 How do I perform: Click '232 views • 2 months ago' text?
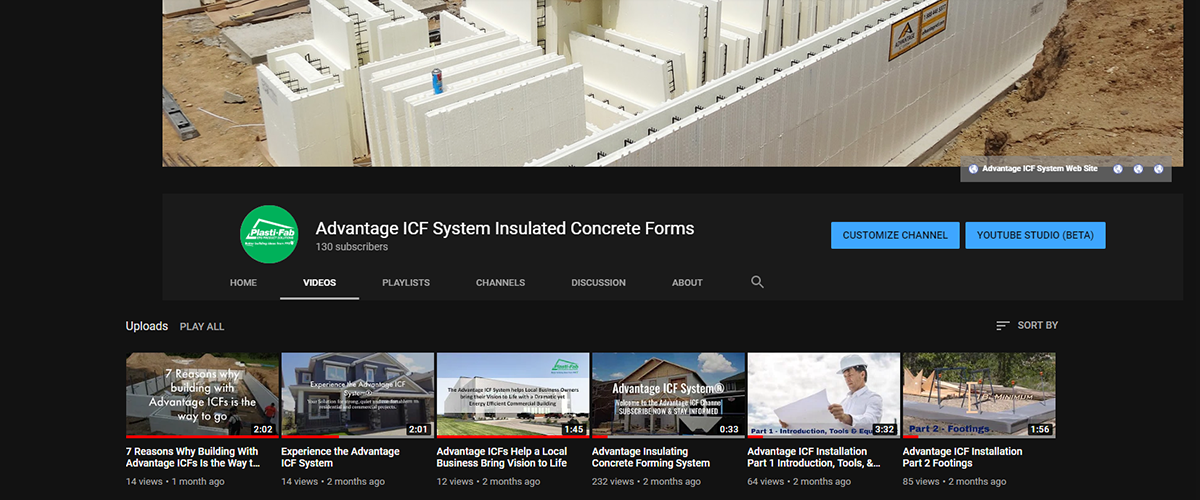pyautogui.click(x=646, y=482)
